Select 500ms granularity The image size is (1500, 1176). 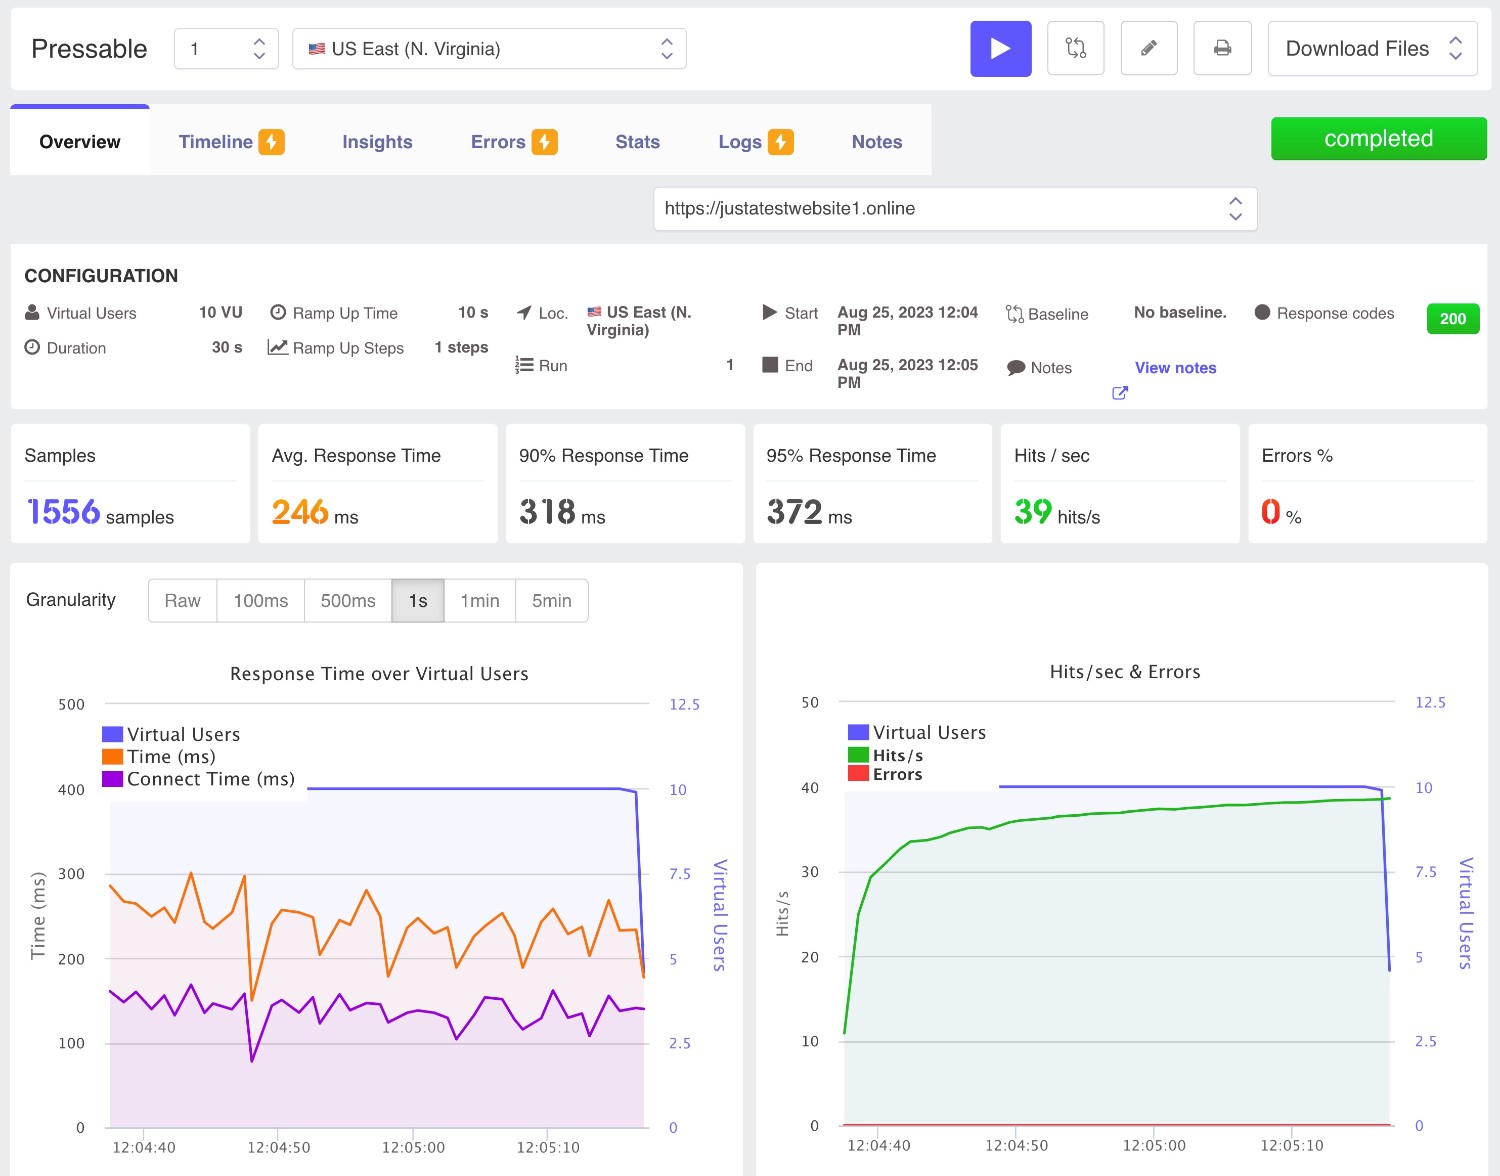(x=348, y=600)
